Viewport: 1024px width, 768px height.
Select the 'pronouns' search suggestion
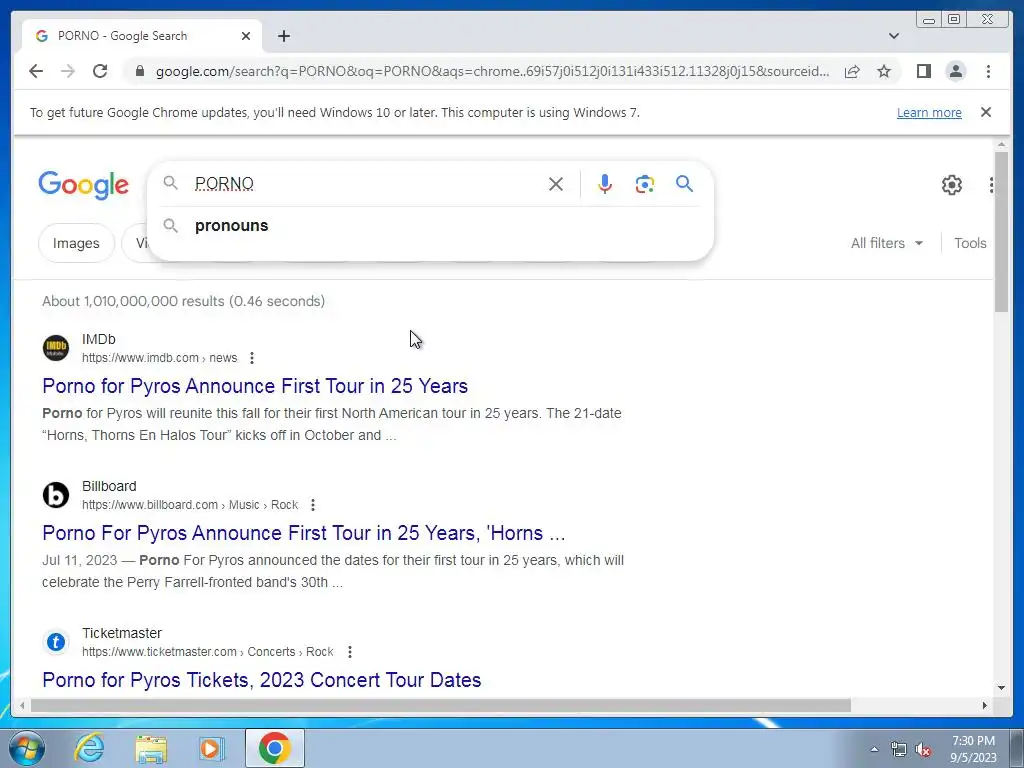[x=431, y=225]
